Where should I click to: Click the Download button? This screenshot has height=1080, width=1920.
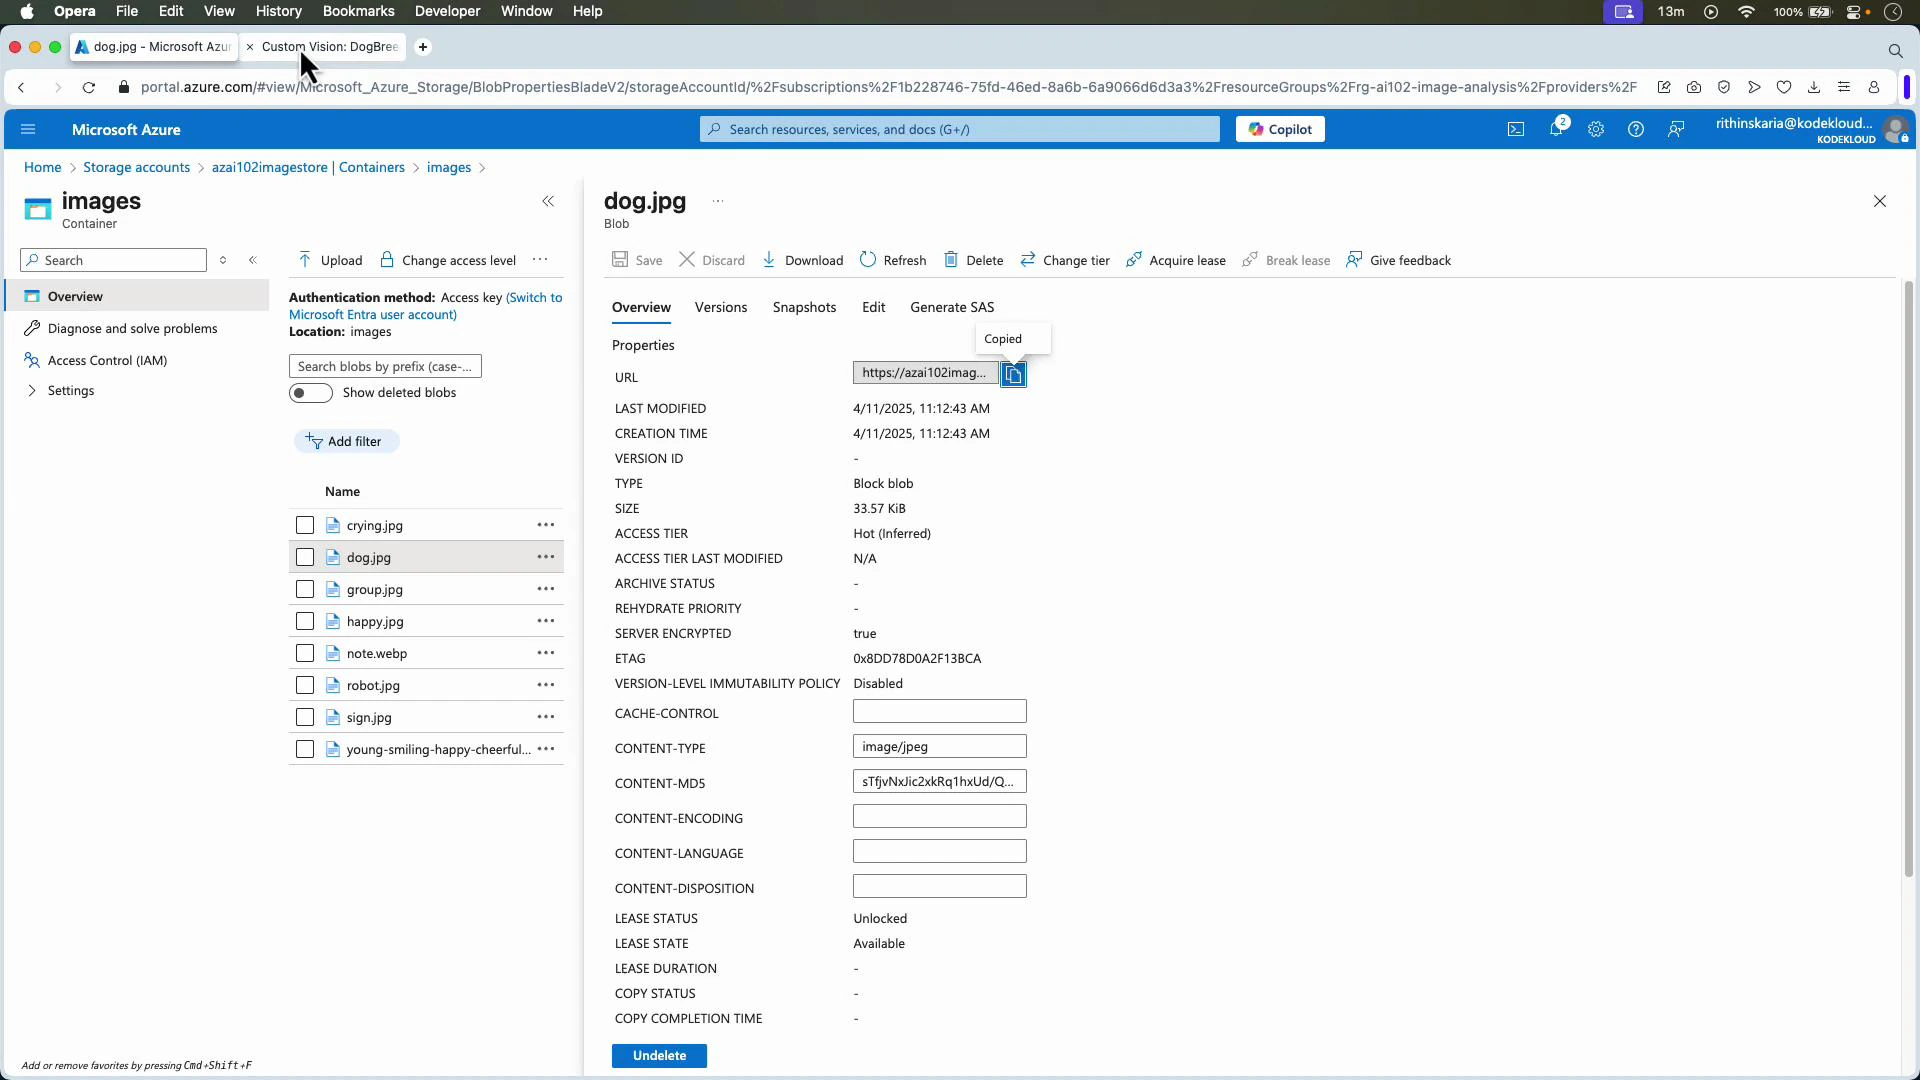pos(802,260)
